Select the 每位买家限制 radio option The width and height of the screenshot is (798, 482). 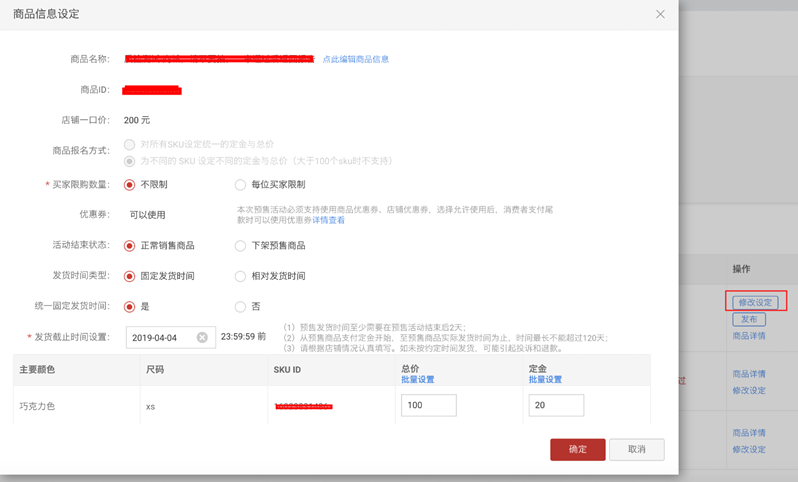click(240, 185)
